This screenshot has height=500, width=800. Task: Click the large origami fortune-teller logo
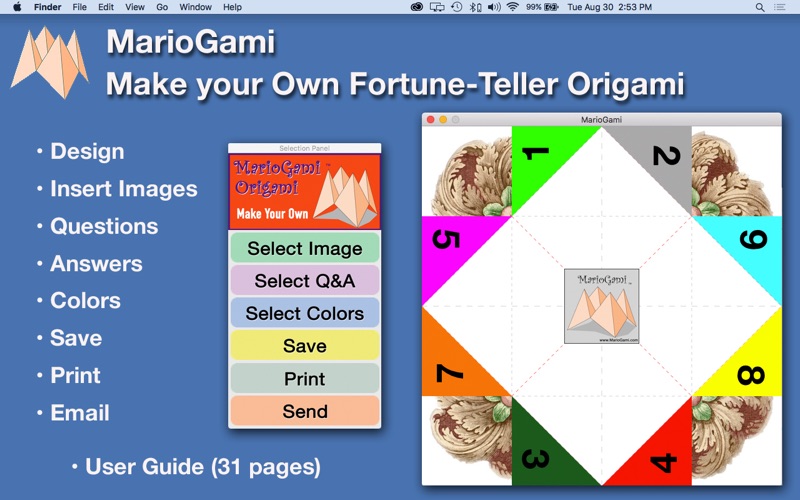(50, 62)
